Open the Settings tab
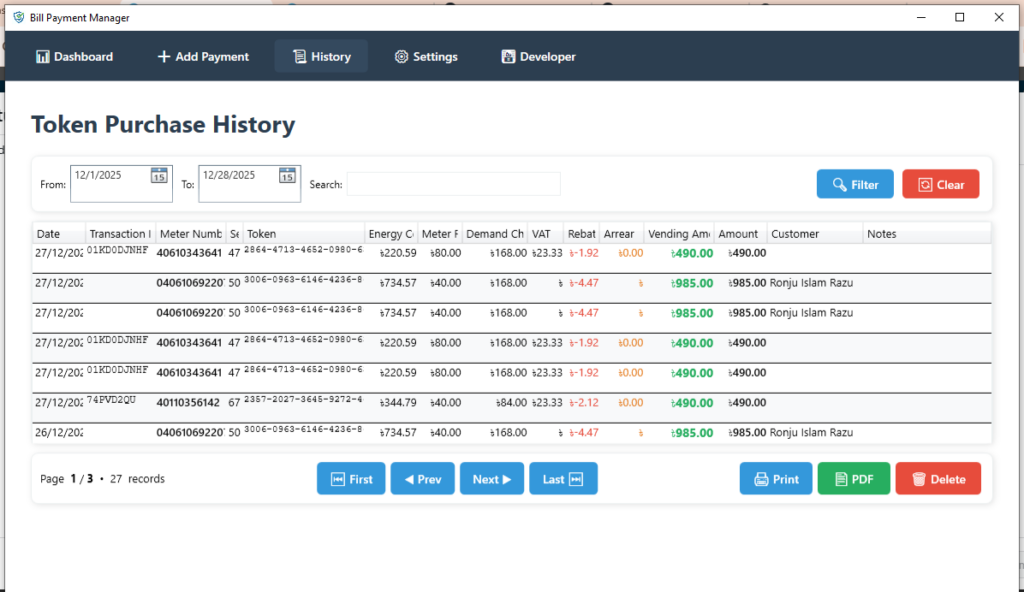 426,57
